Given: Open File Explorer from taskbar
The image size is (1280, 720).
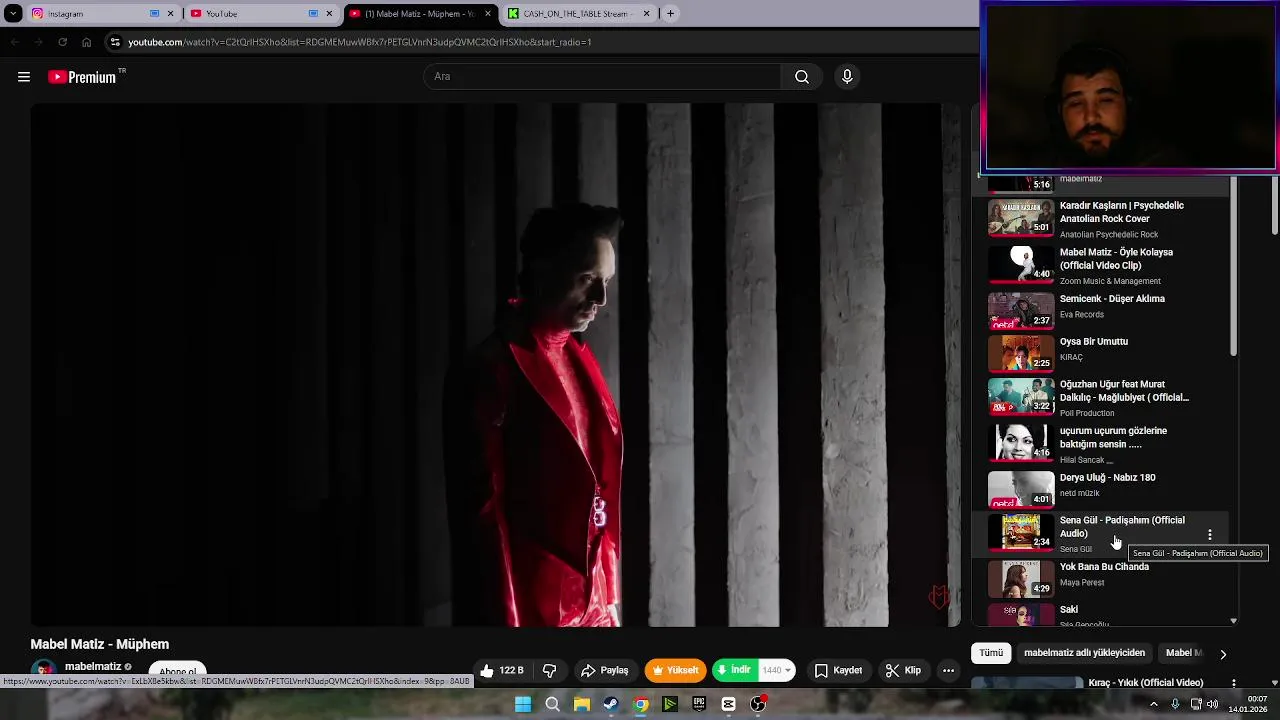Looking at the screenshot, I should pos(581,704).
